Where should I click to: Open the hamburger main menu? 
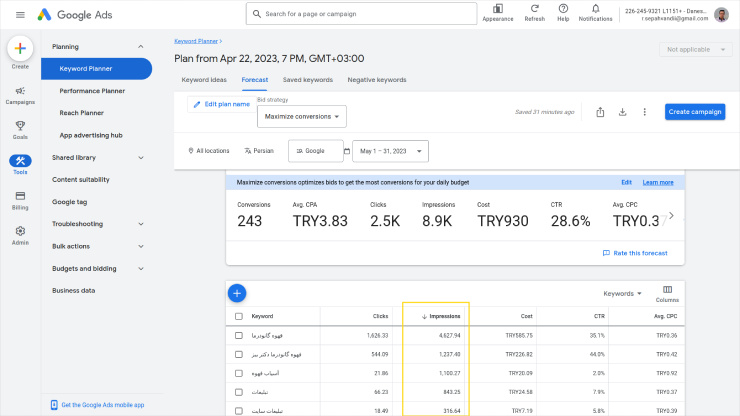click(20, 15)
